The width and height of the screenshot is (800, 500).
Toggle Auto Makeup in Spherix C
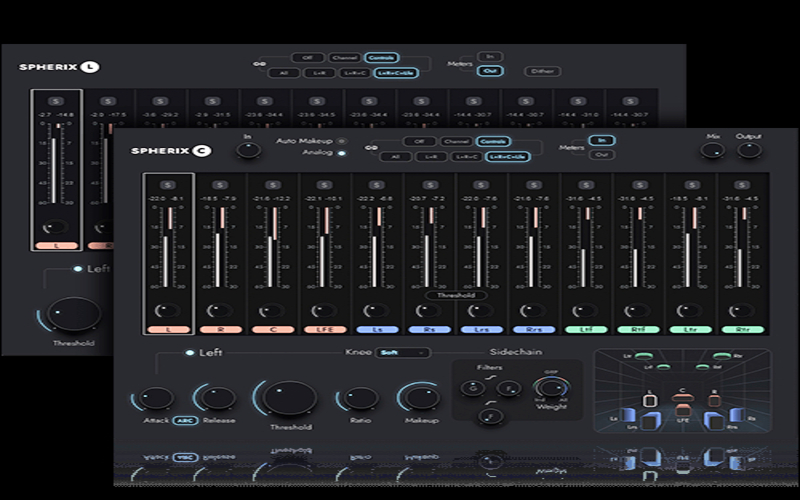point(342,141)
